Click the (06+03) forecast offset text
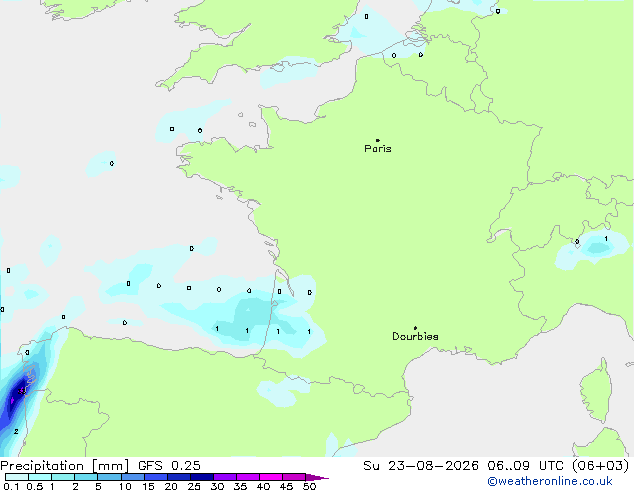The image size is (634, 490). (600, 466)
